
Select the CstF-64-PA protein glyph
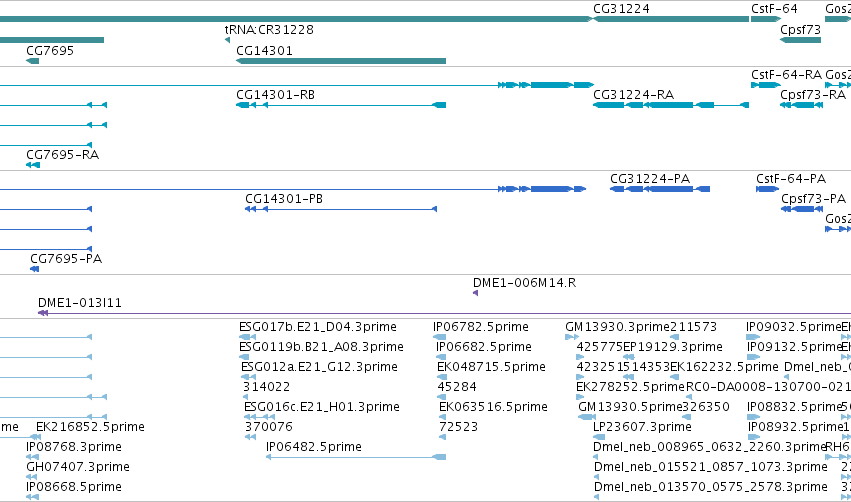tap(767, 189)
